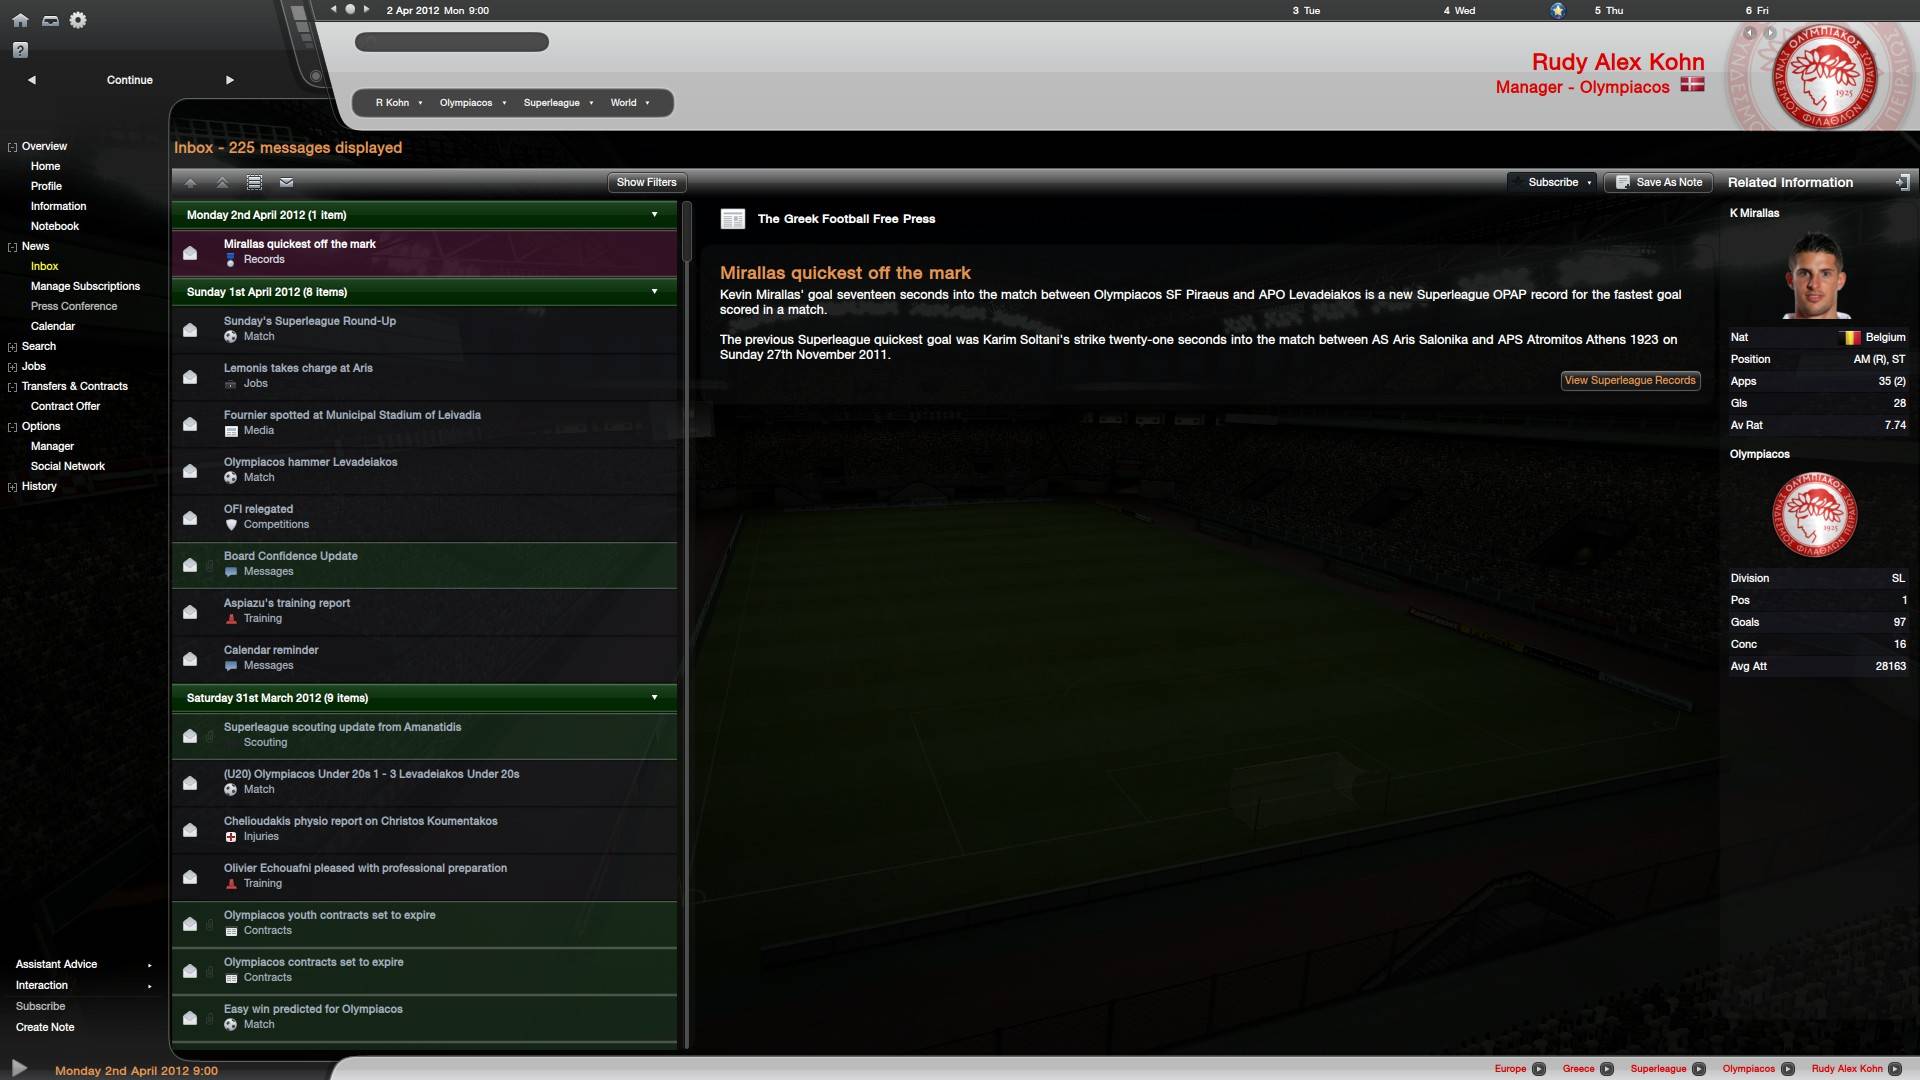Expand the Transfers & Contracts tree section

[x=12, y=387]
